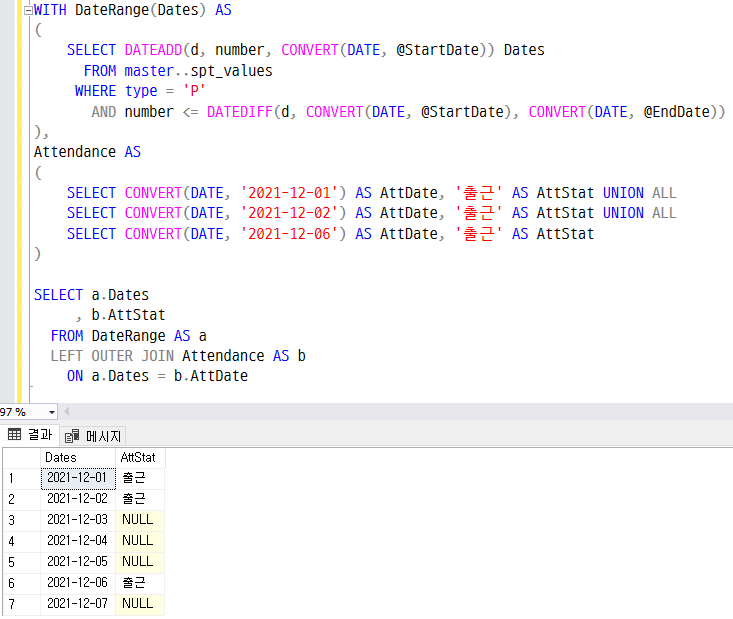Place cursor on DATEDIFF function name
Image resolution: width=733 pixels, height=619 pixels.
(x=239, y=112)
